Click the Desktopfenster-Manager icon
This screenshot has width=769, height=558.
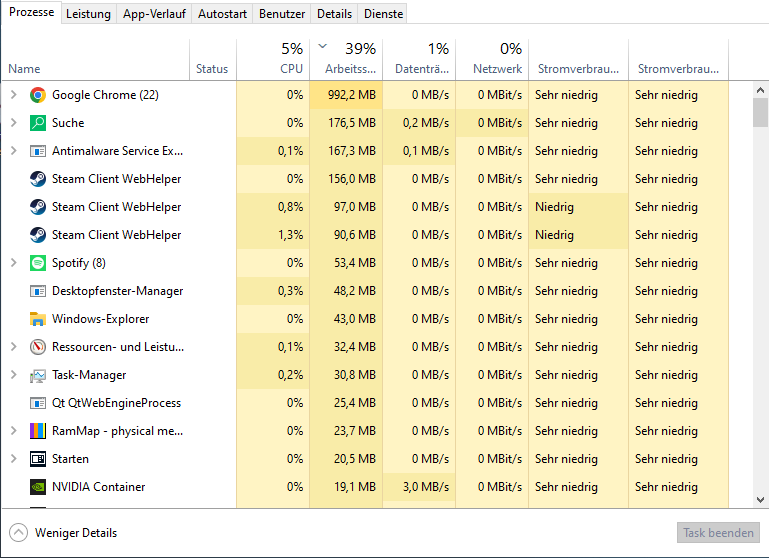38,291
